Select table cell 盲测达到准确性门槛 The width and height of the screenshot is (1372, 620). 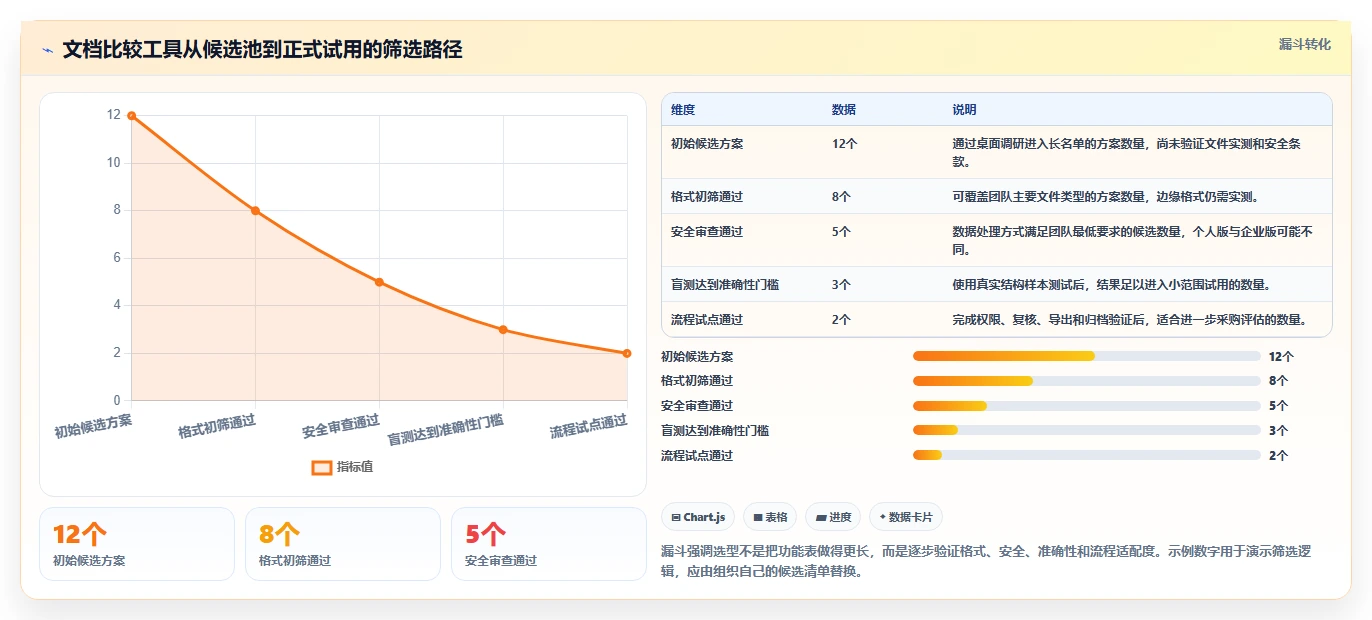click(x=725, y=285)
